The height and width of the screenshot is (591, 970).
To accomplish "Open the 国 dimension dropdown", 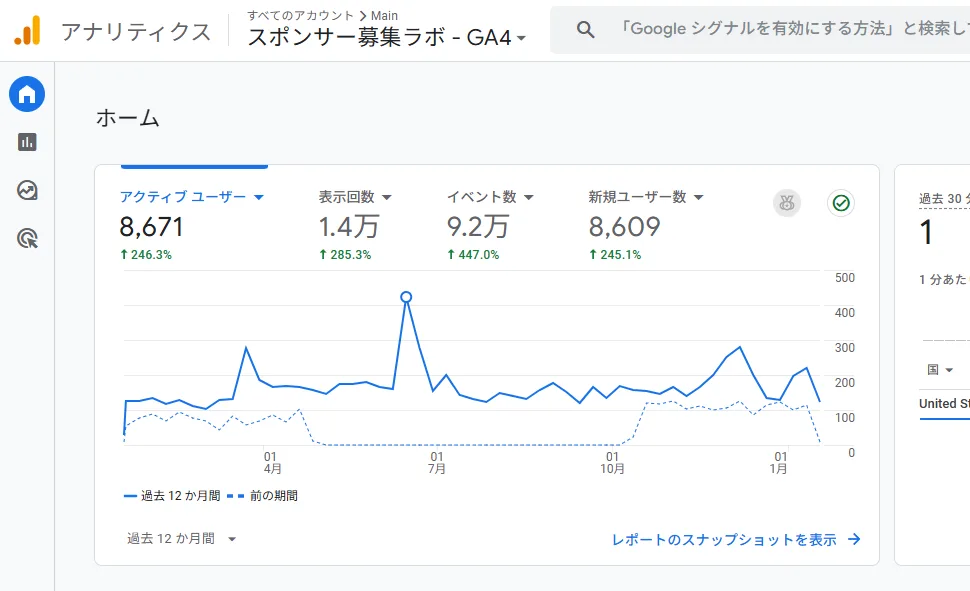I will click(x=940, y=369).
